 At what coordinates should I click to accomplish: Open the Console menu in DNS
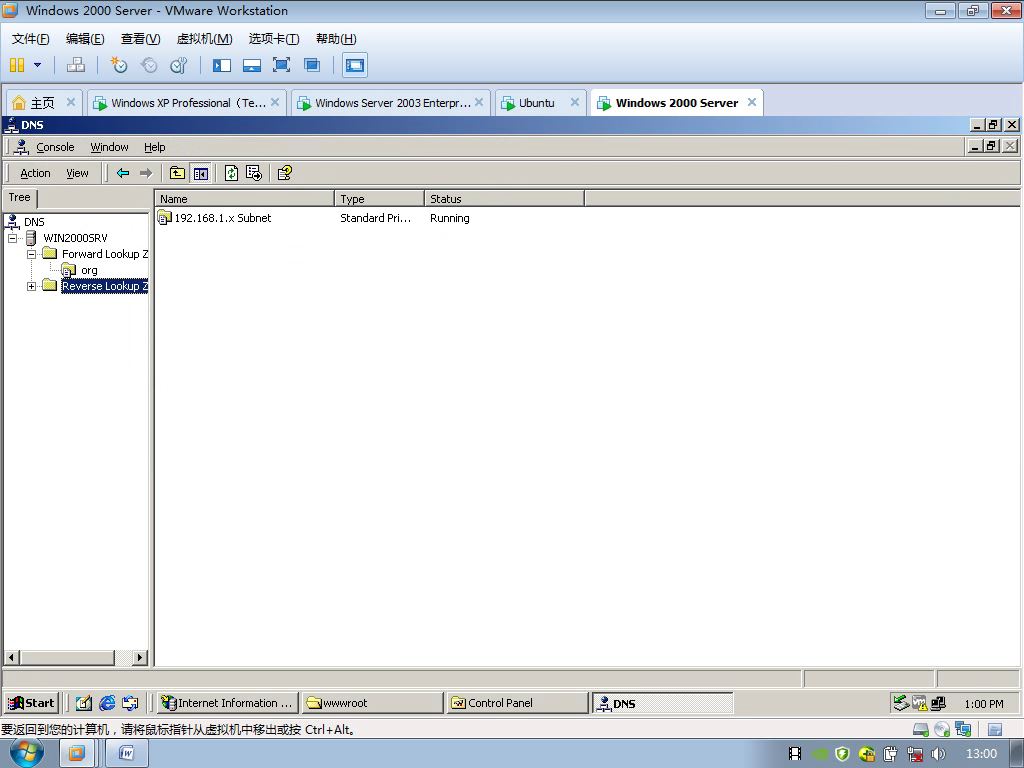point(55,147)
